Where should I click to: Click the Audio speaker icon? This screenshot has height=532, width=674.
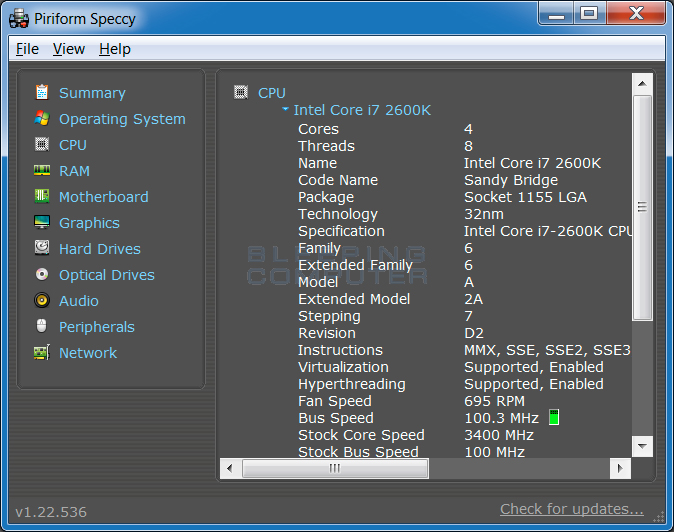(42, 300)
